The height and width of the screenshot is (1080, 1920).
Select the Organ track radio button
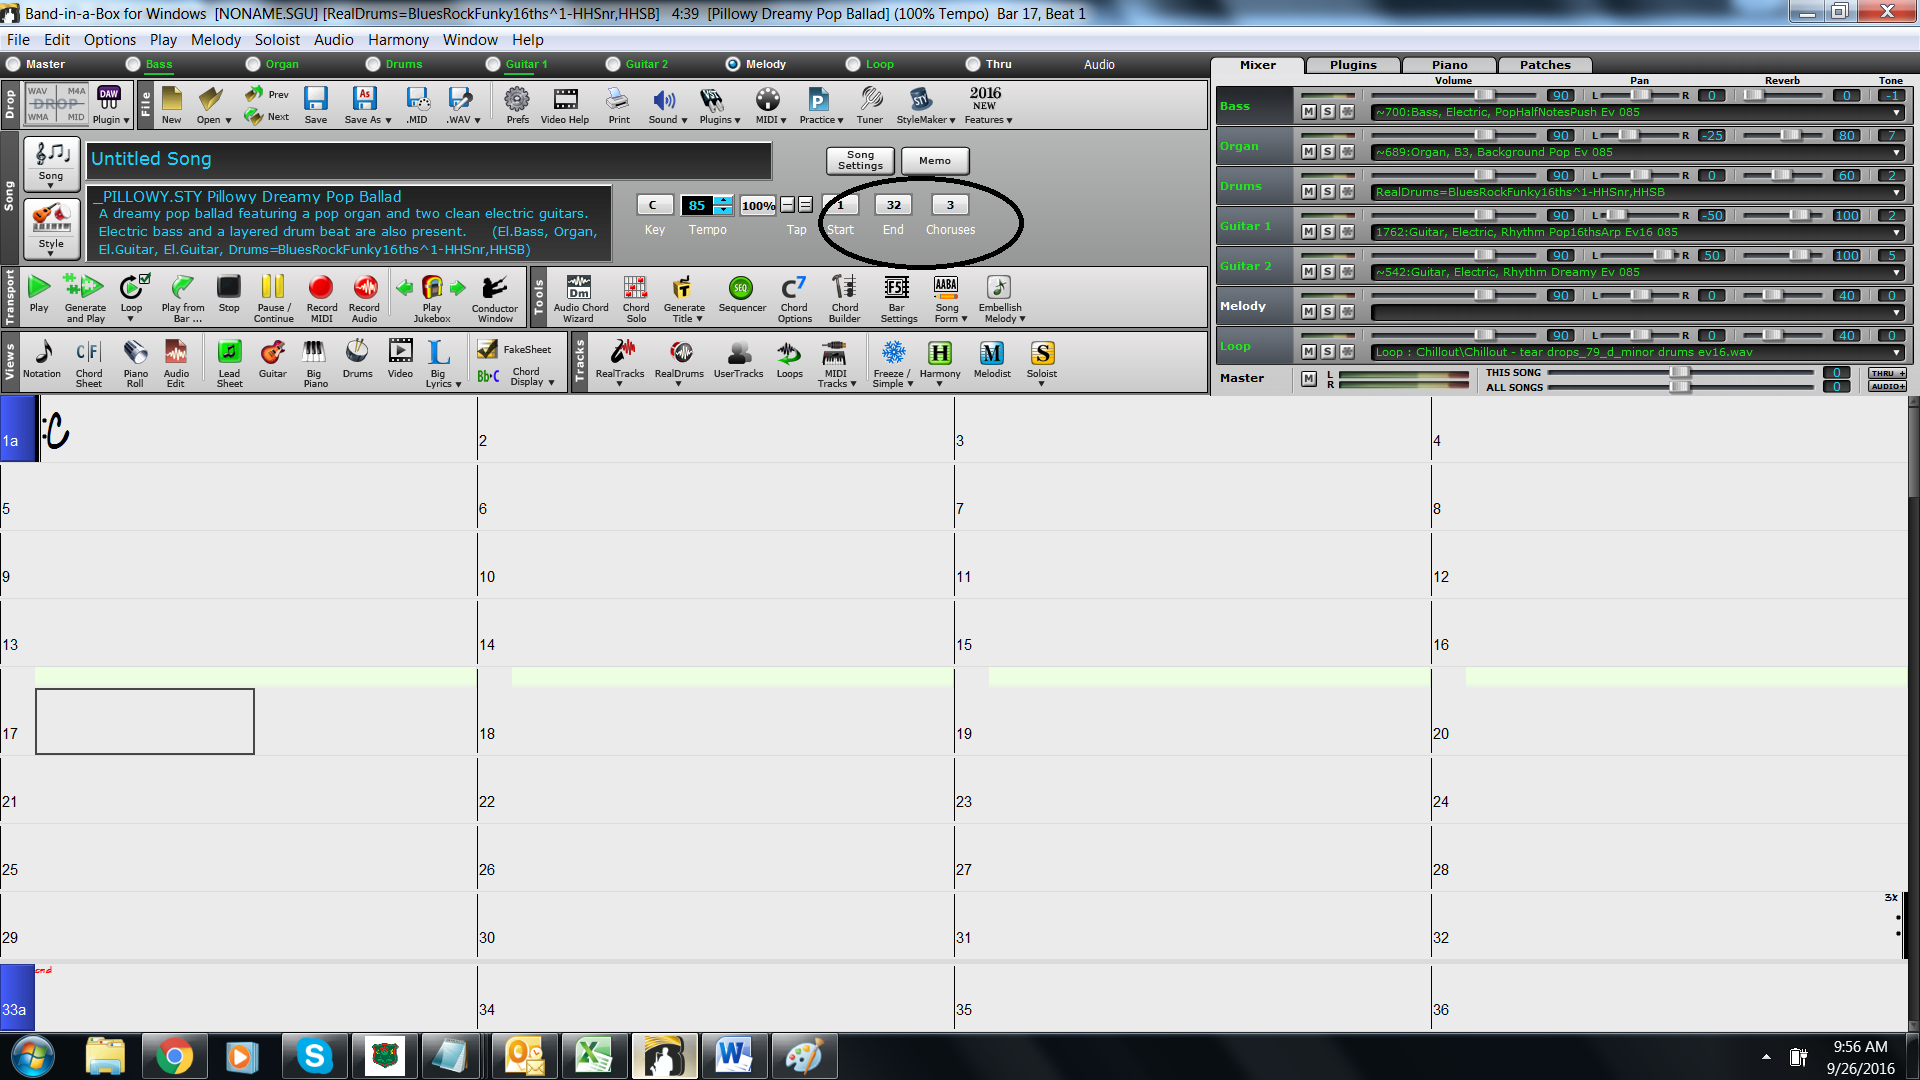tap(253, 64)
